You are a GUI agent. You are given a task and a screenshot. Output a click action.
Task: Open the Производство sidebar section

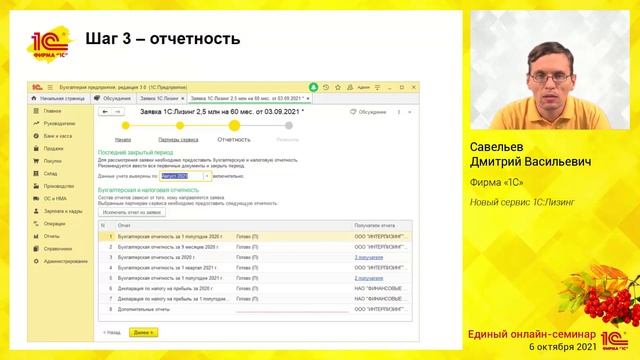[x=59, y=186]
